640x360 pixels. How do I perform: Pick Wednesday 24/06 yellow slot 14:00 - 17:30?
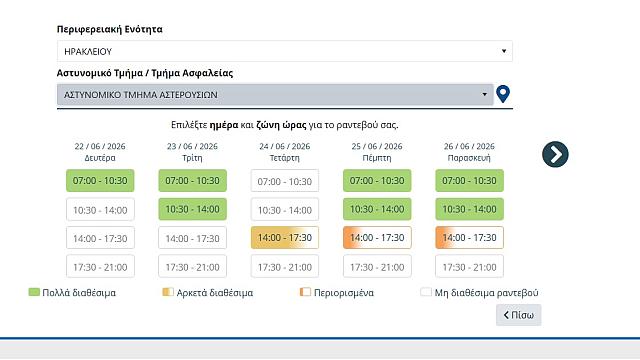tap(284, 238)
